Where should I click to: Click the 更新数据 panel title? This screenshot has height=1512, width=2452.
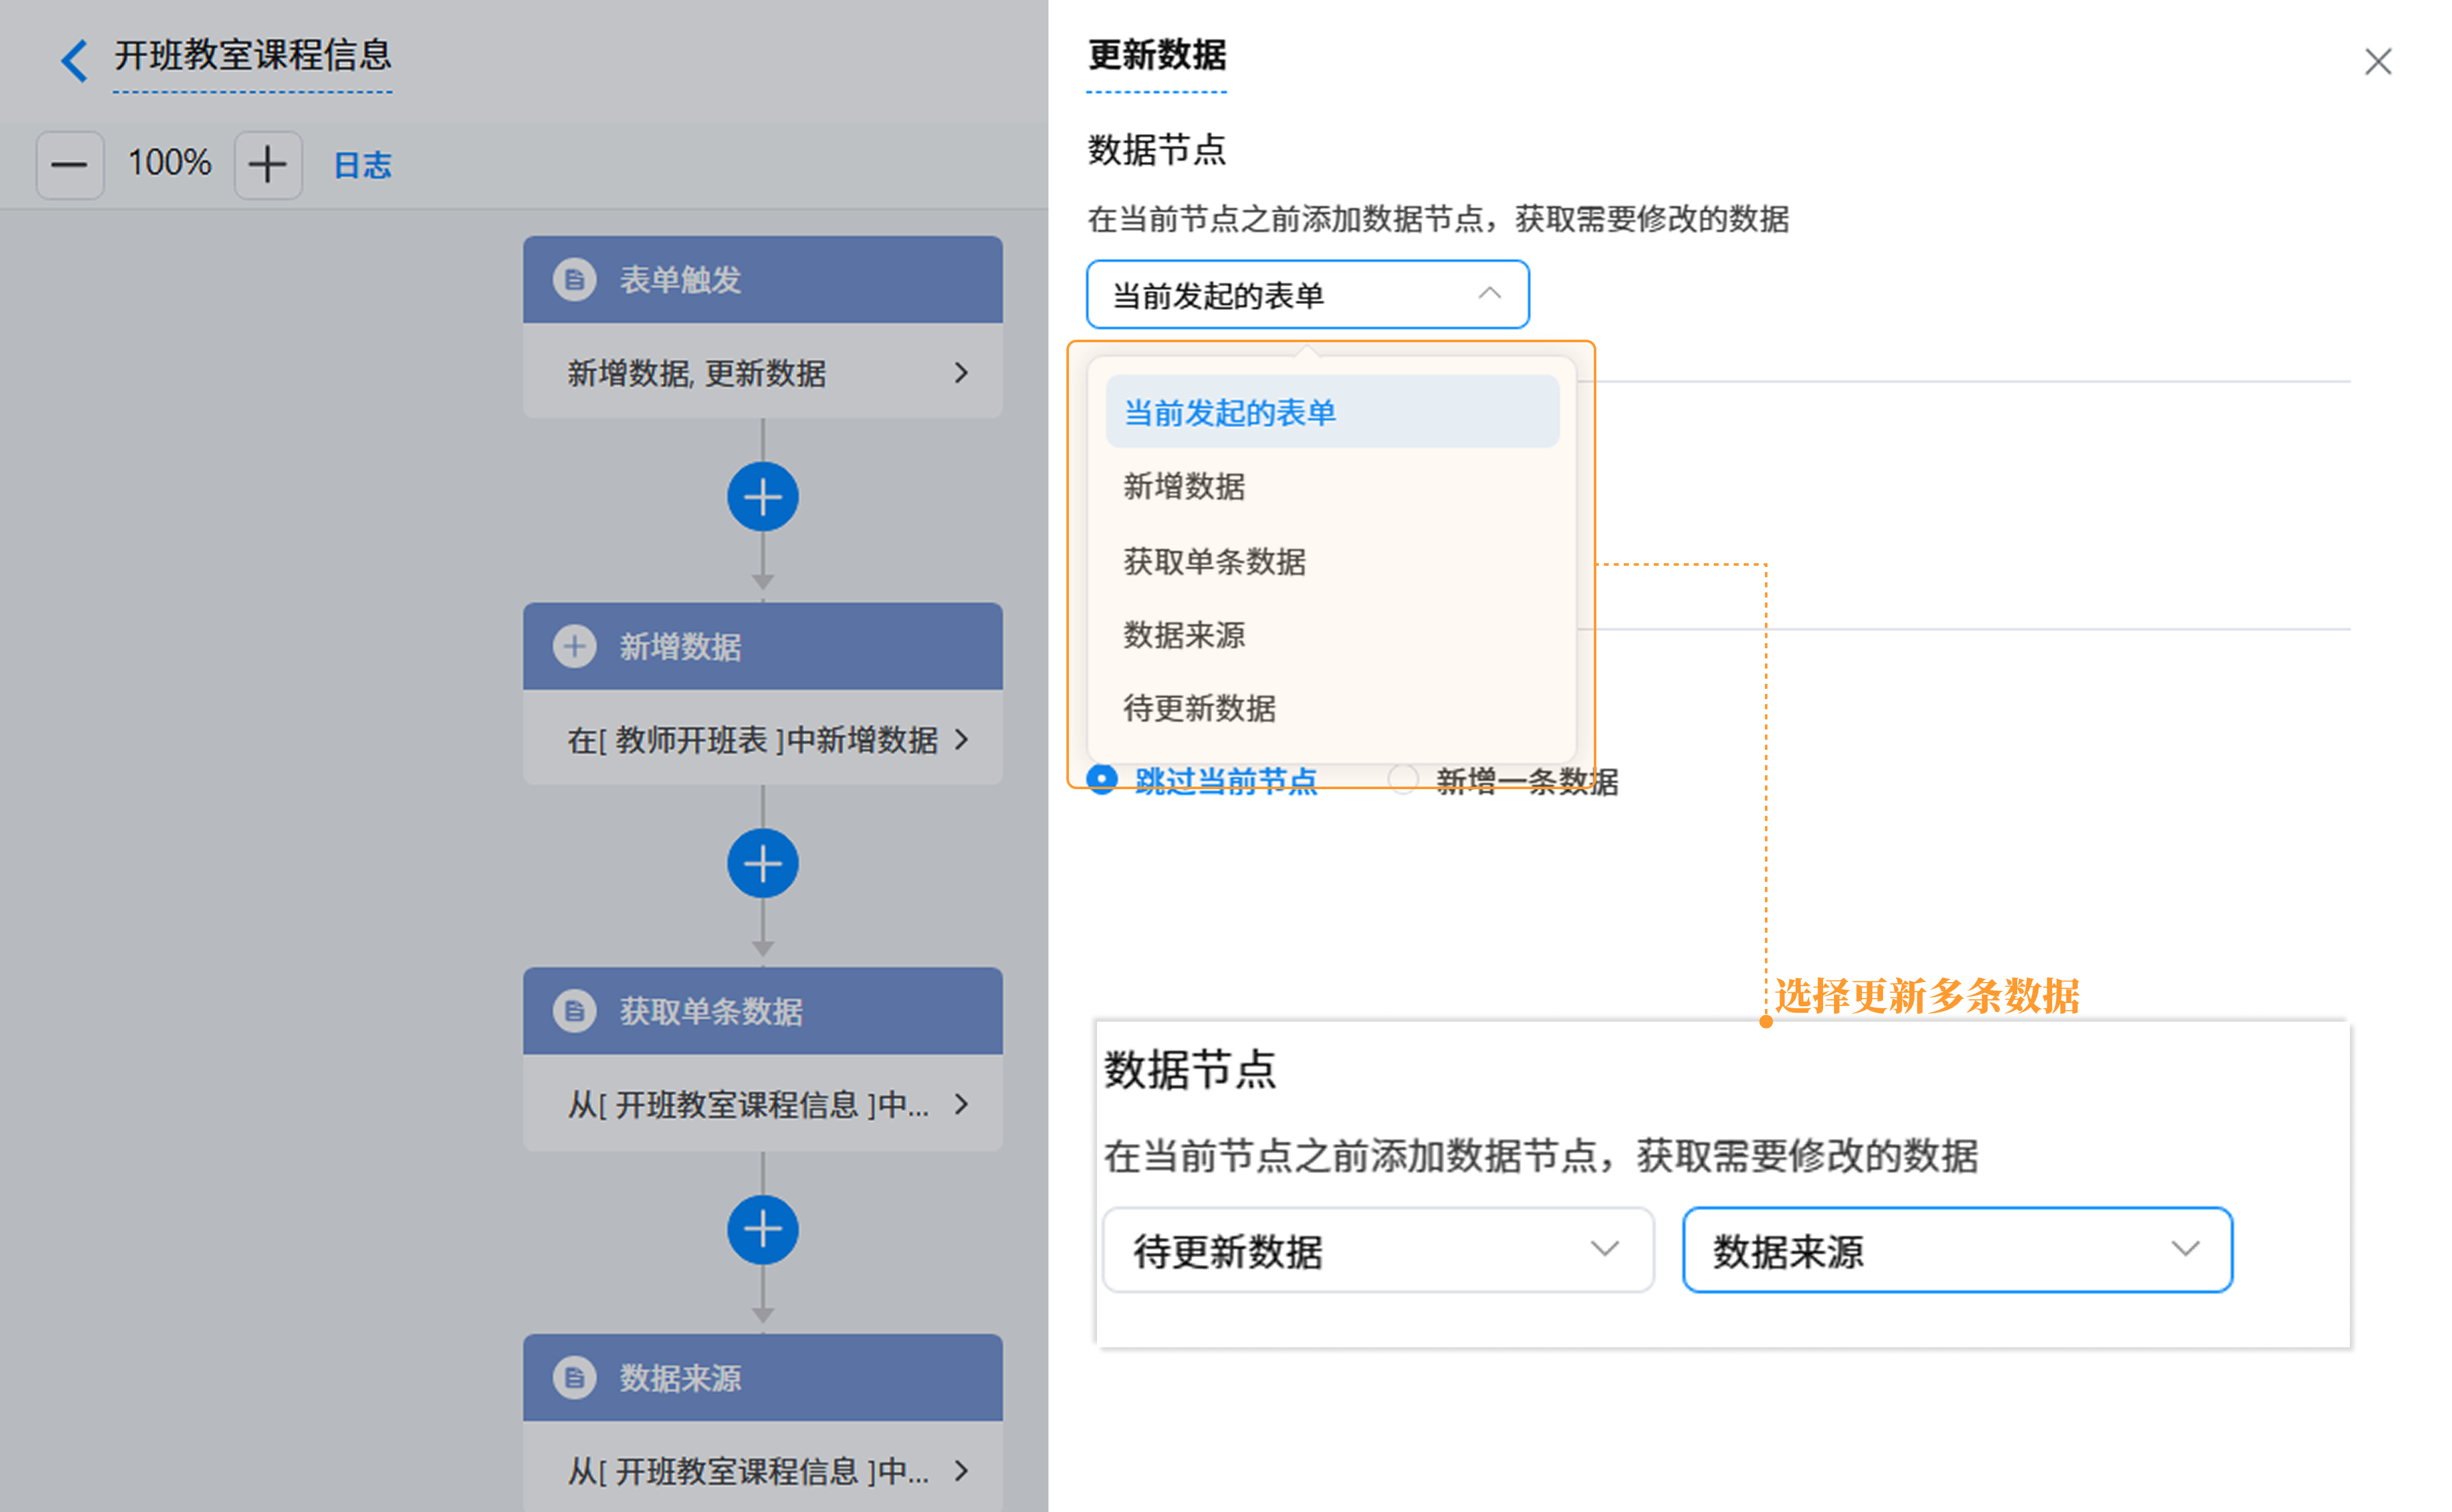tap(1157, 55)
